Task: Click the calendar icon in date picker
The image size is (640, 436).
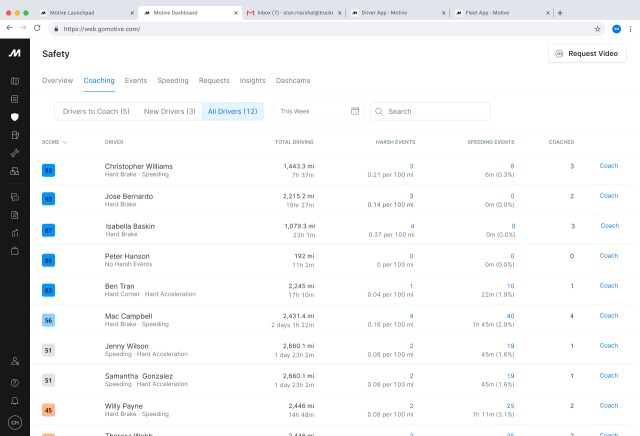Action: coord(355,111)
